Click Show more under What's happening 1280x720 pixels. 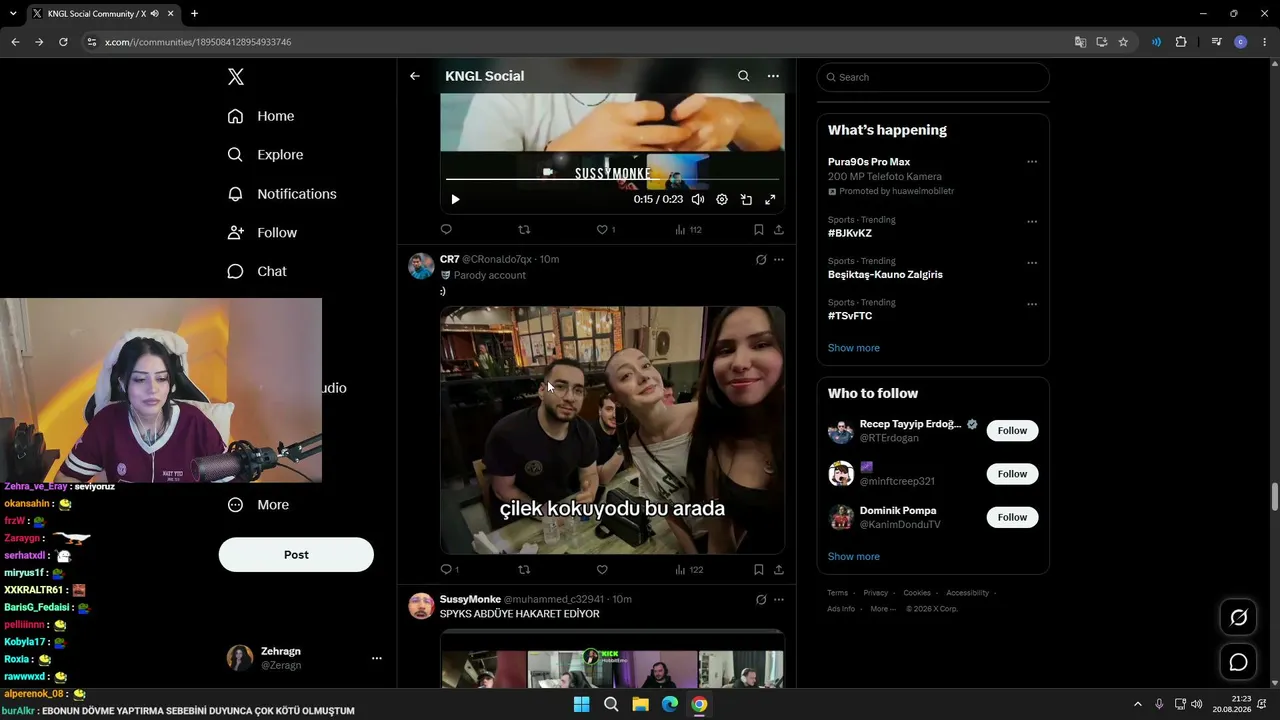coord(854,348)
